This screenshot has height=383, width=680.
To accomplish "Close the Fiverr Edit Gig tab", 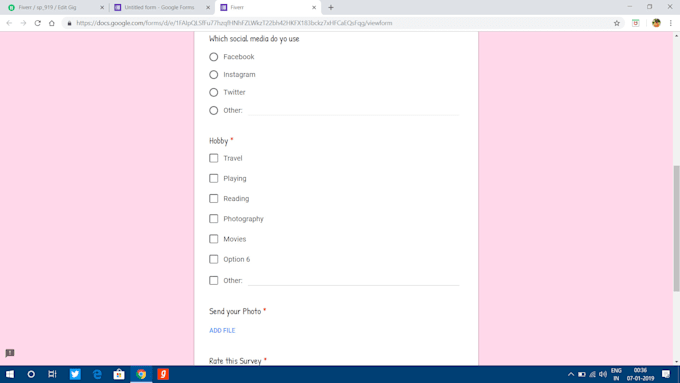I will (102, 7).
